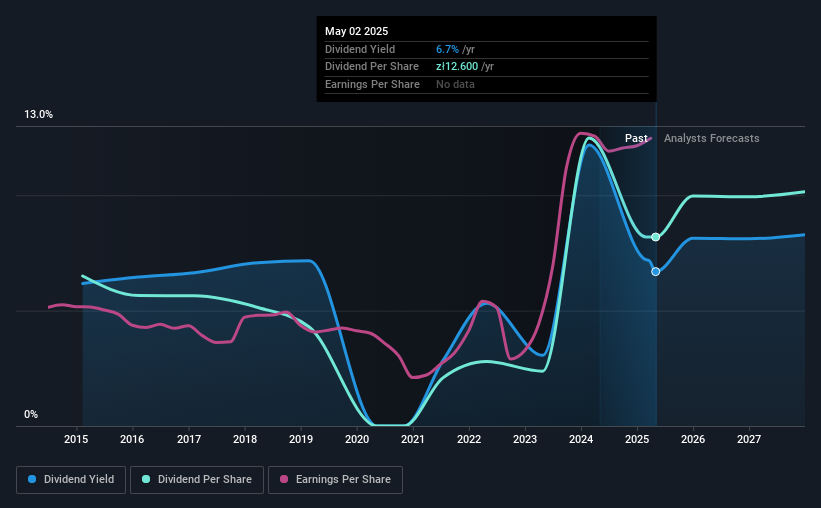Click the 2027 x-axis label
Image resolution: width=821 pixels, height=508 pixels.
749,439
